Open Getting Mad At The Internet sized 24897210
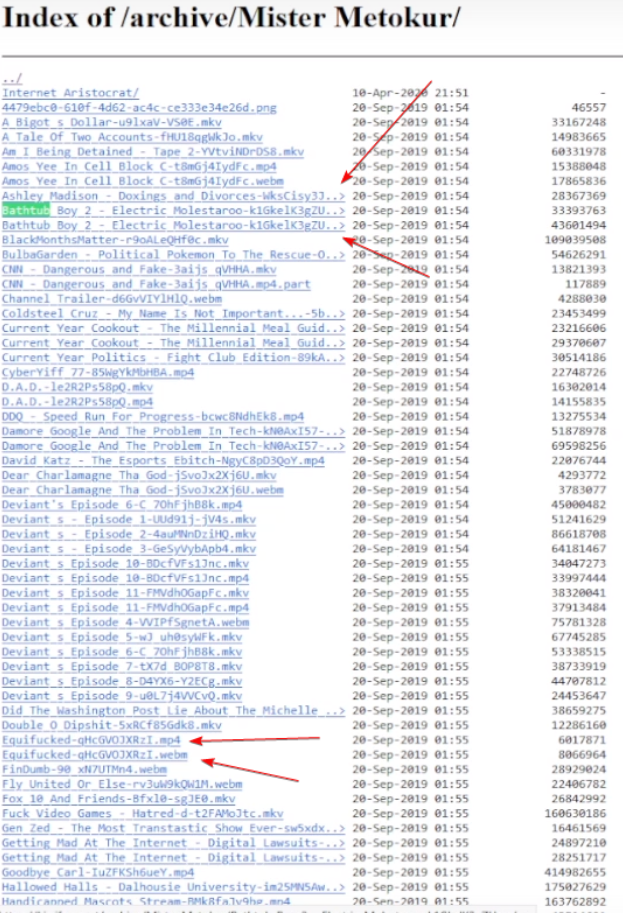 pos(174,843)
